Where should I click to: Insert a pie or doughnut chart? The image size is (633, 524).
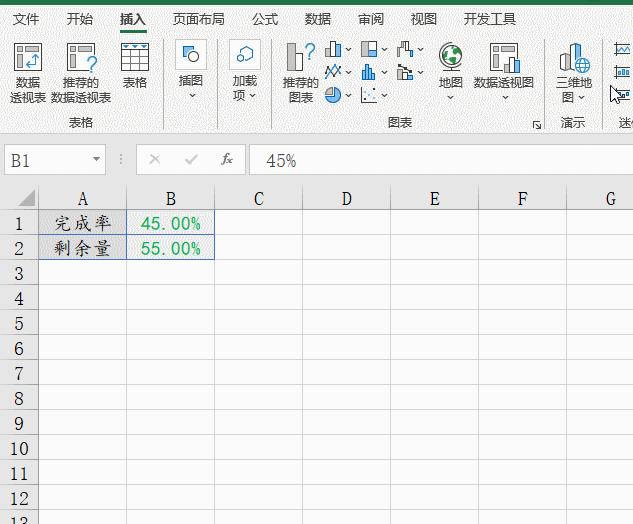(333, 95)
